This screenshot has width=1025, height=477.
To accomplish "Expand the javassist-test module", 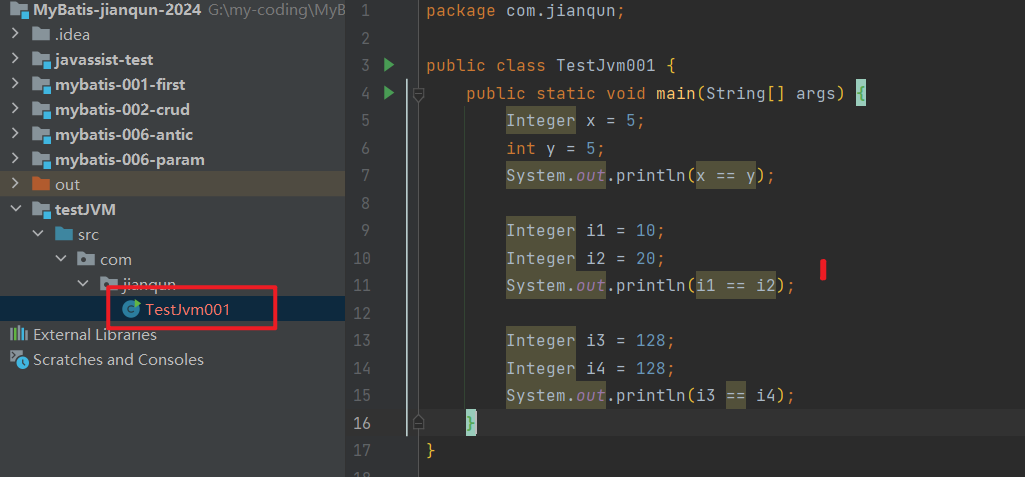I will (x=15, y=59).
